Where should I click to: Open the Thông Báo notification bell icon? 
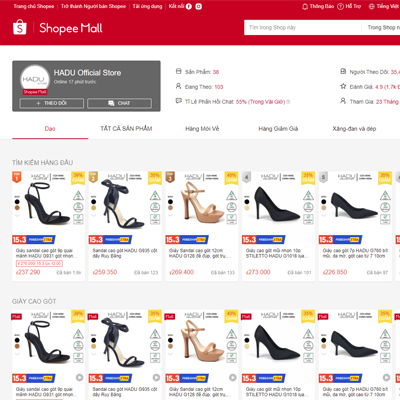point(305,6)
